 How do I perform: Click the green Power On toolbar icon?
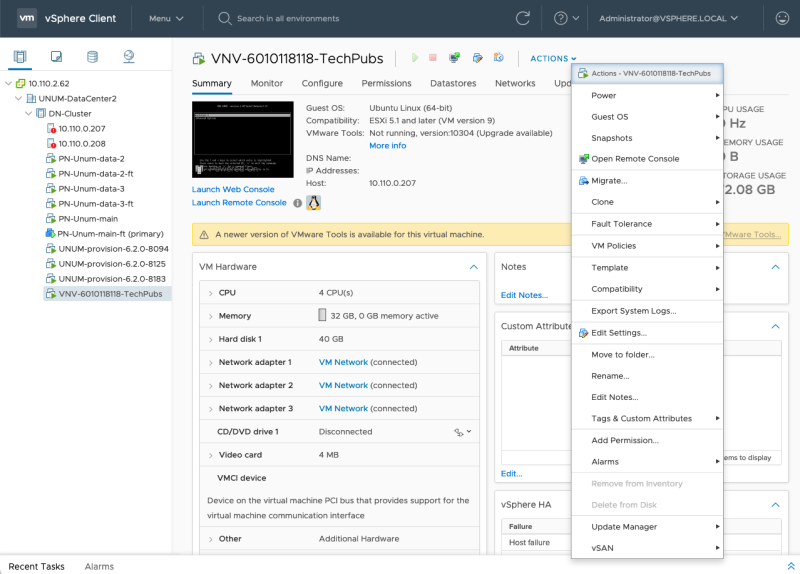click(415, 58)
